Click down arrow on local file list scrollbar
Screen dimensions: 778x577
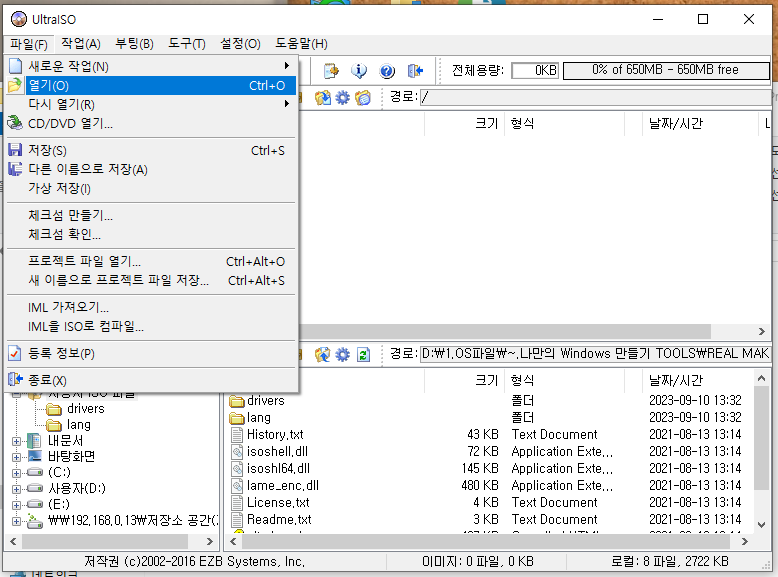click(x=762, y=525)
